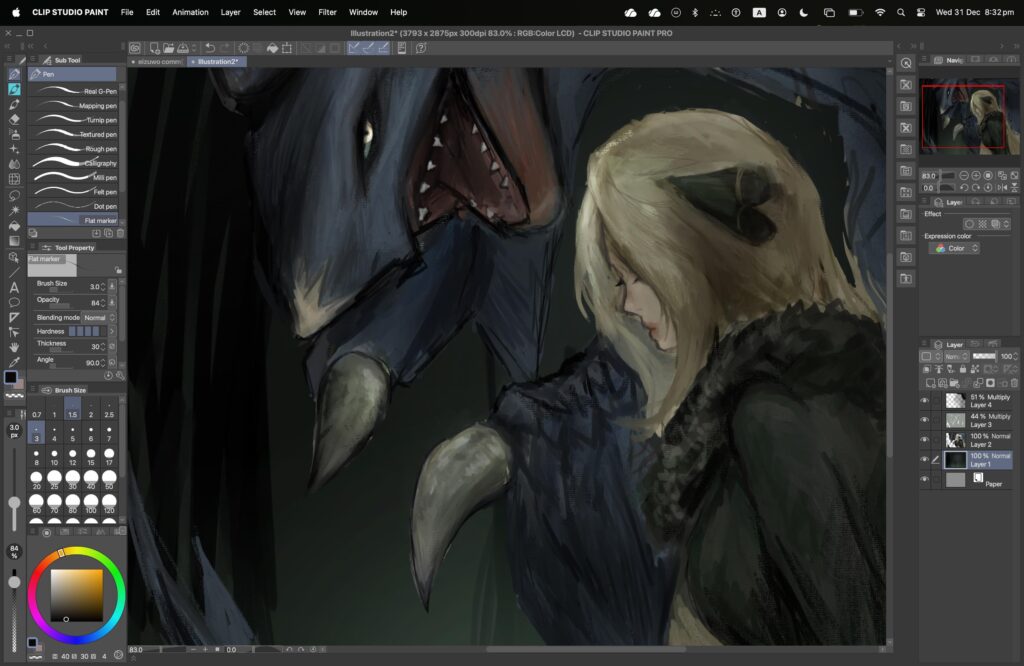1024x666 pixels.
Task: Click the Undo arrow in the top toolbar
Action: click(x=210, y=46)
